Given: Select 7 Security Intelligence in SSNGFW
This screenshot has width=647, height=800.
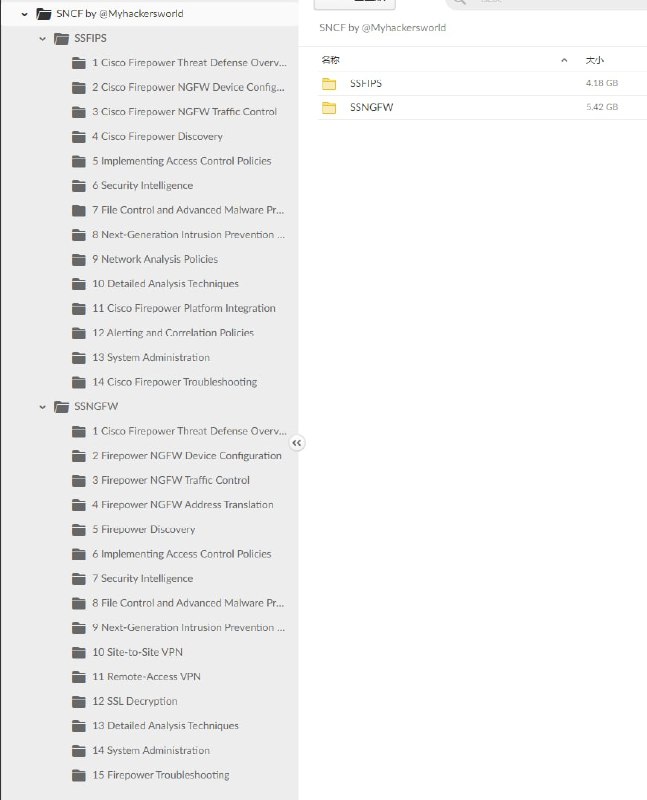Looking at the screenshot, I should click(x=142, y=578).
